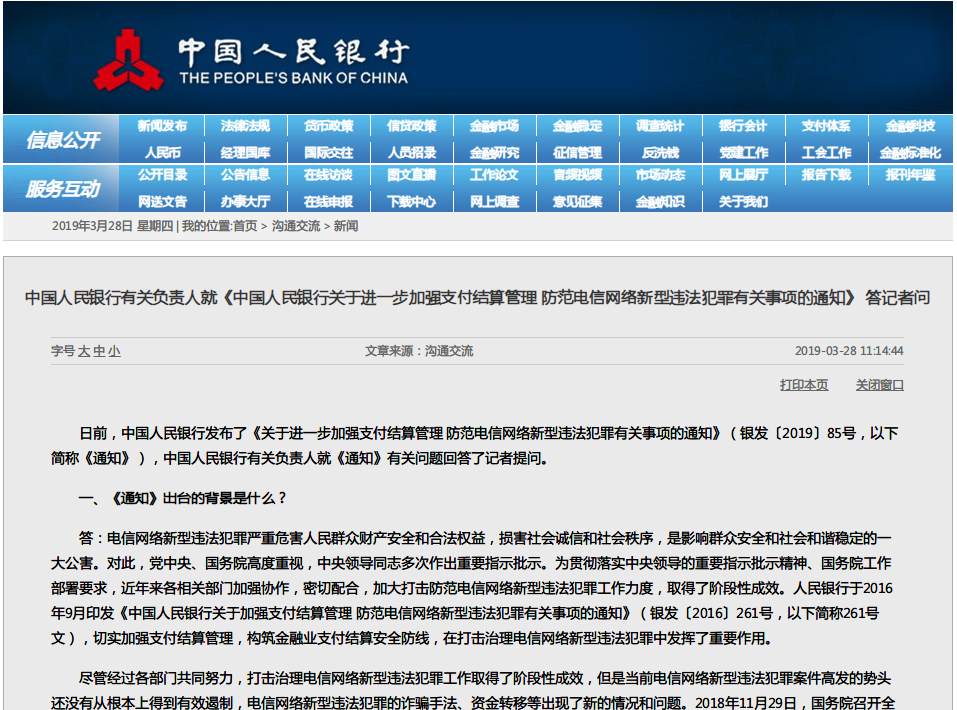Viewport: 957px width, 710px height.
Task: Open 金融科技 from the navigation
Action: (x=909, y=127)
